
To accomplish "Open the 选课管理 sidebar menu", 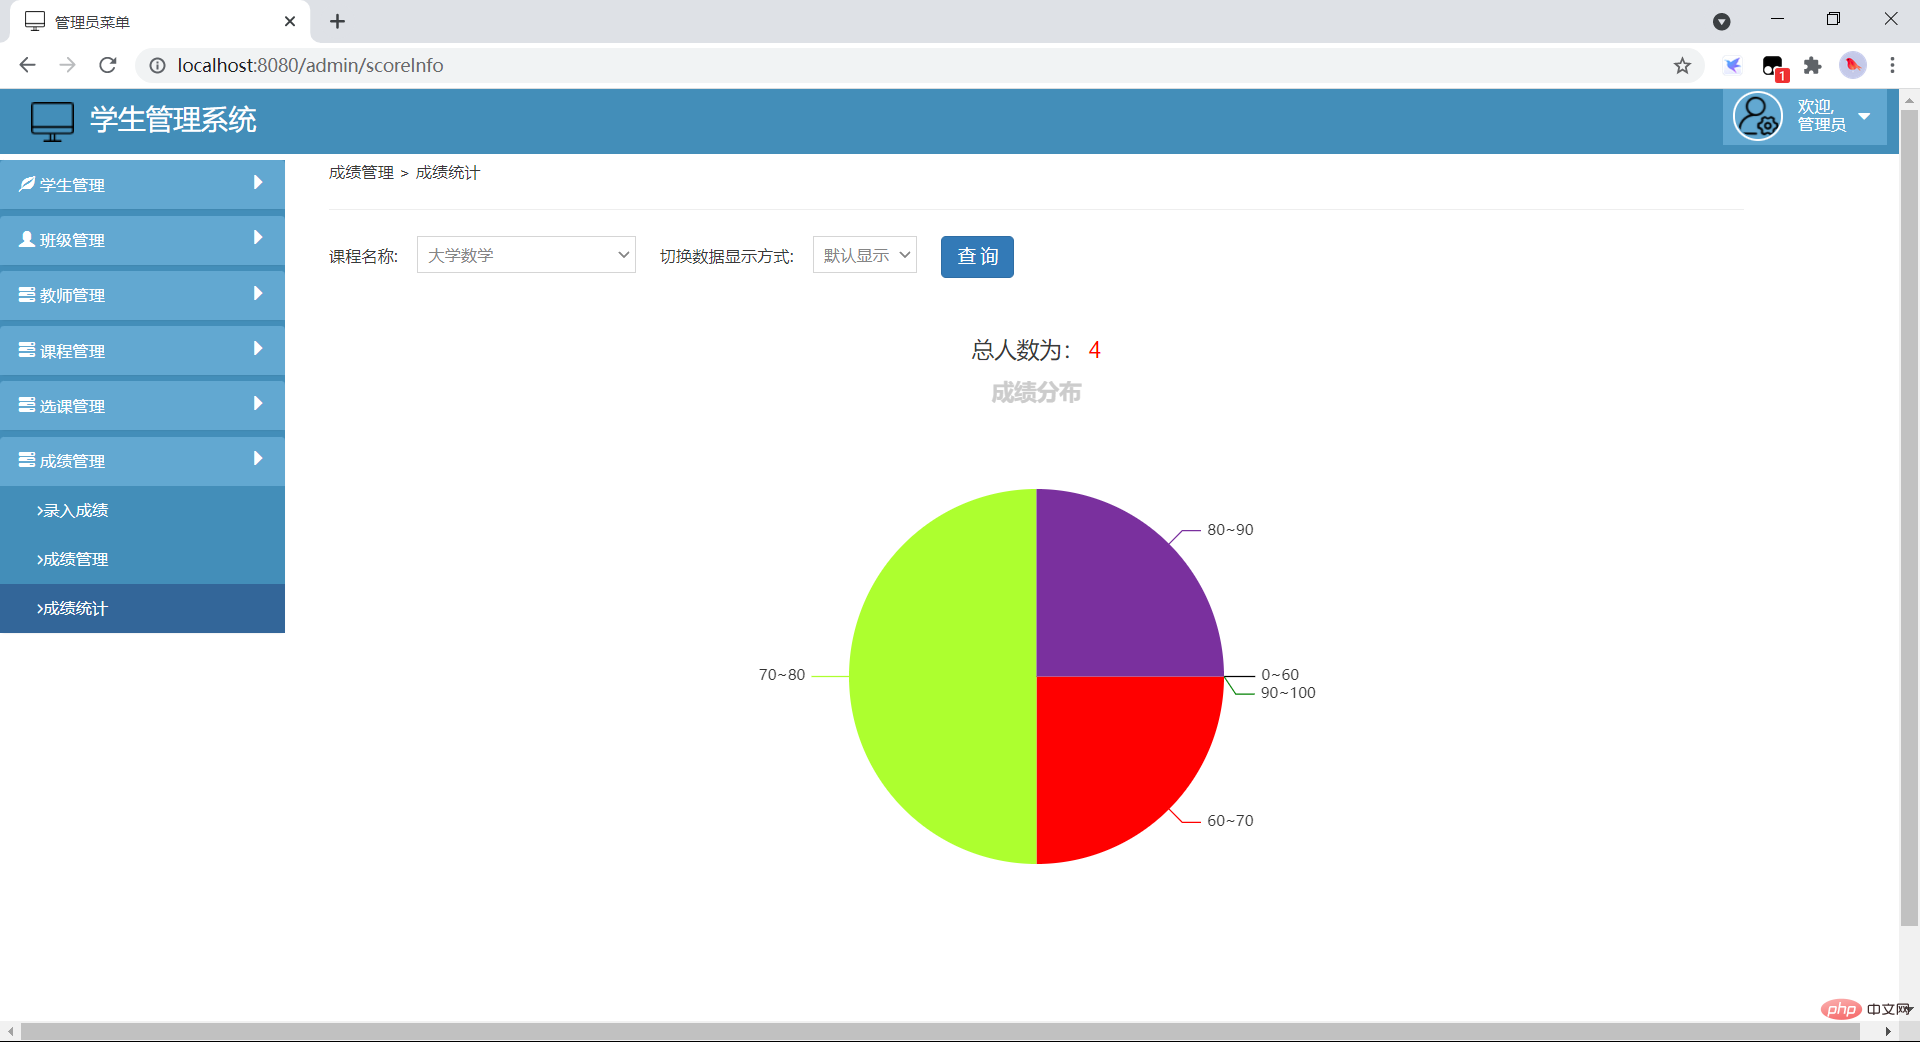I will (x=142, y=405).
